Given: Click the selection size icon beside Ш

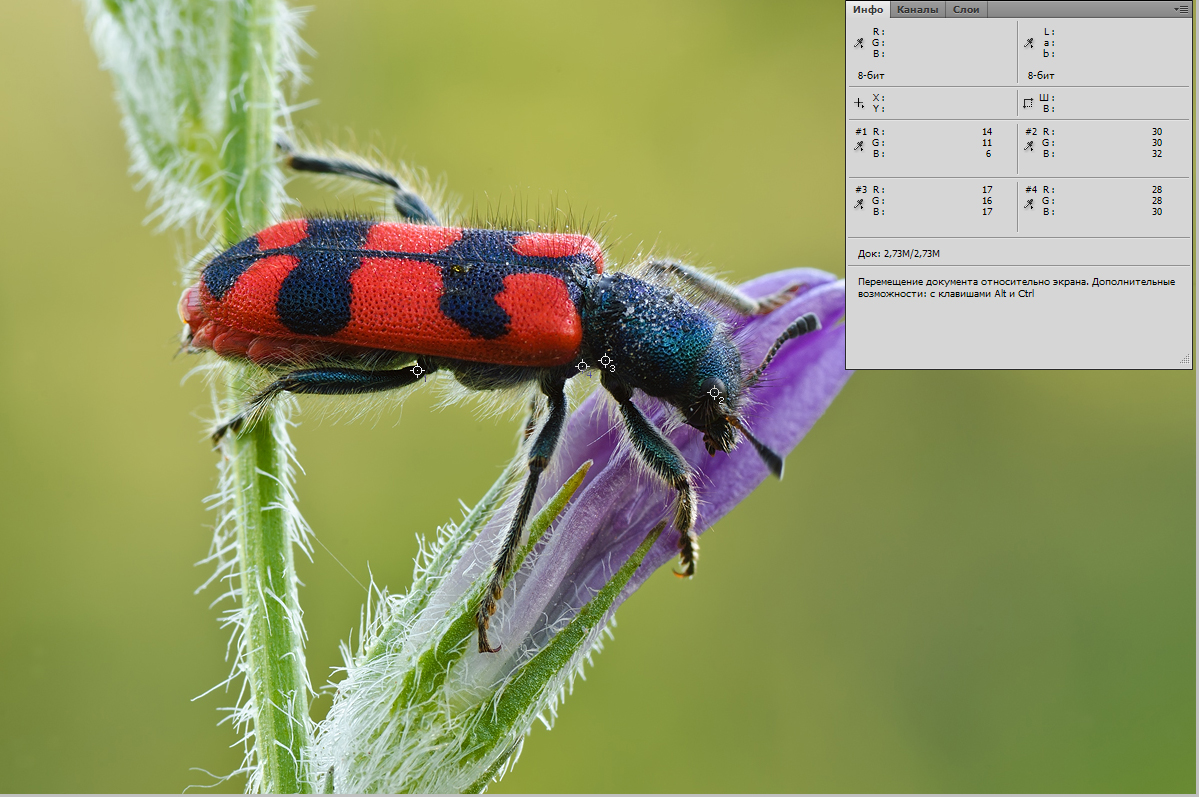Looking at the screenshot, I should coord(1028,102).
